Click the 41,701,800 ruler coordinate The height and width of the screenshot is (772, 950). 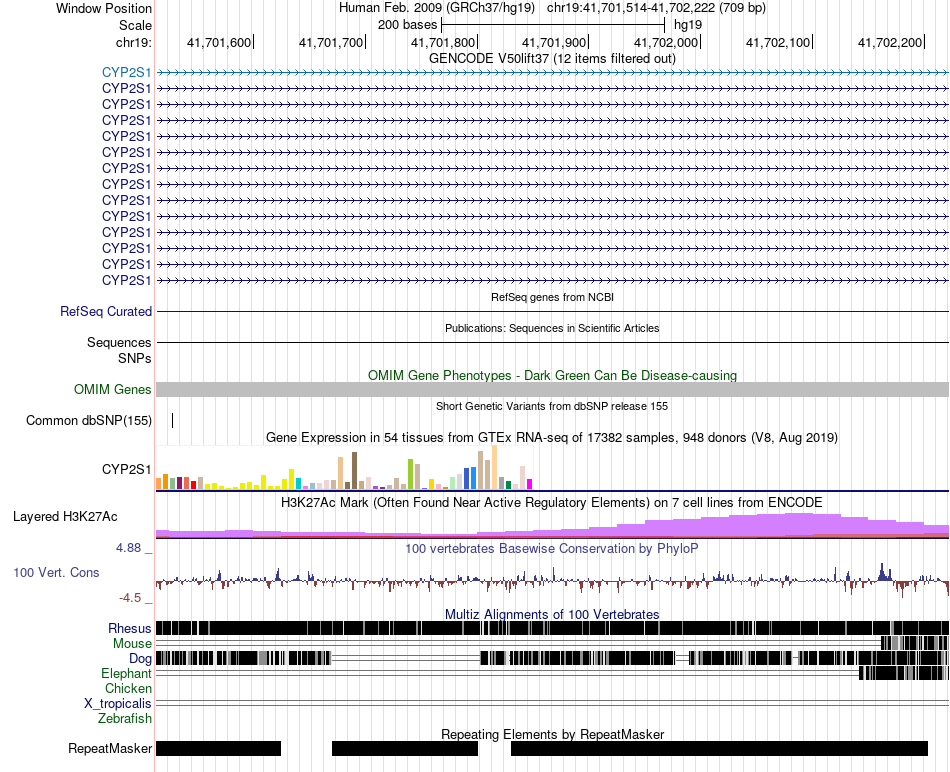pos(443,42)
